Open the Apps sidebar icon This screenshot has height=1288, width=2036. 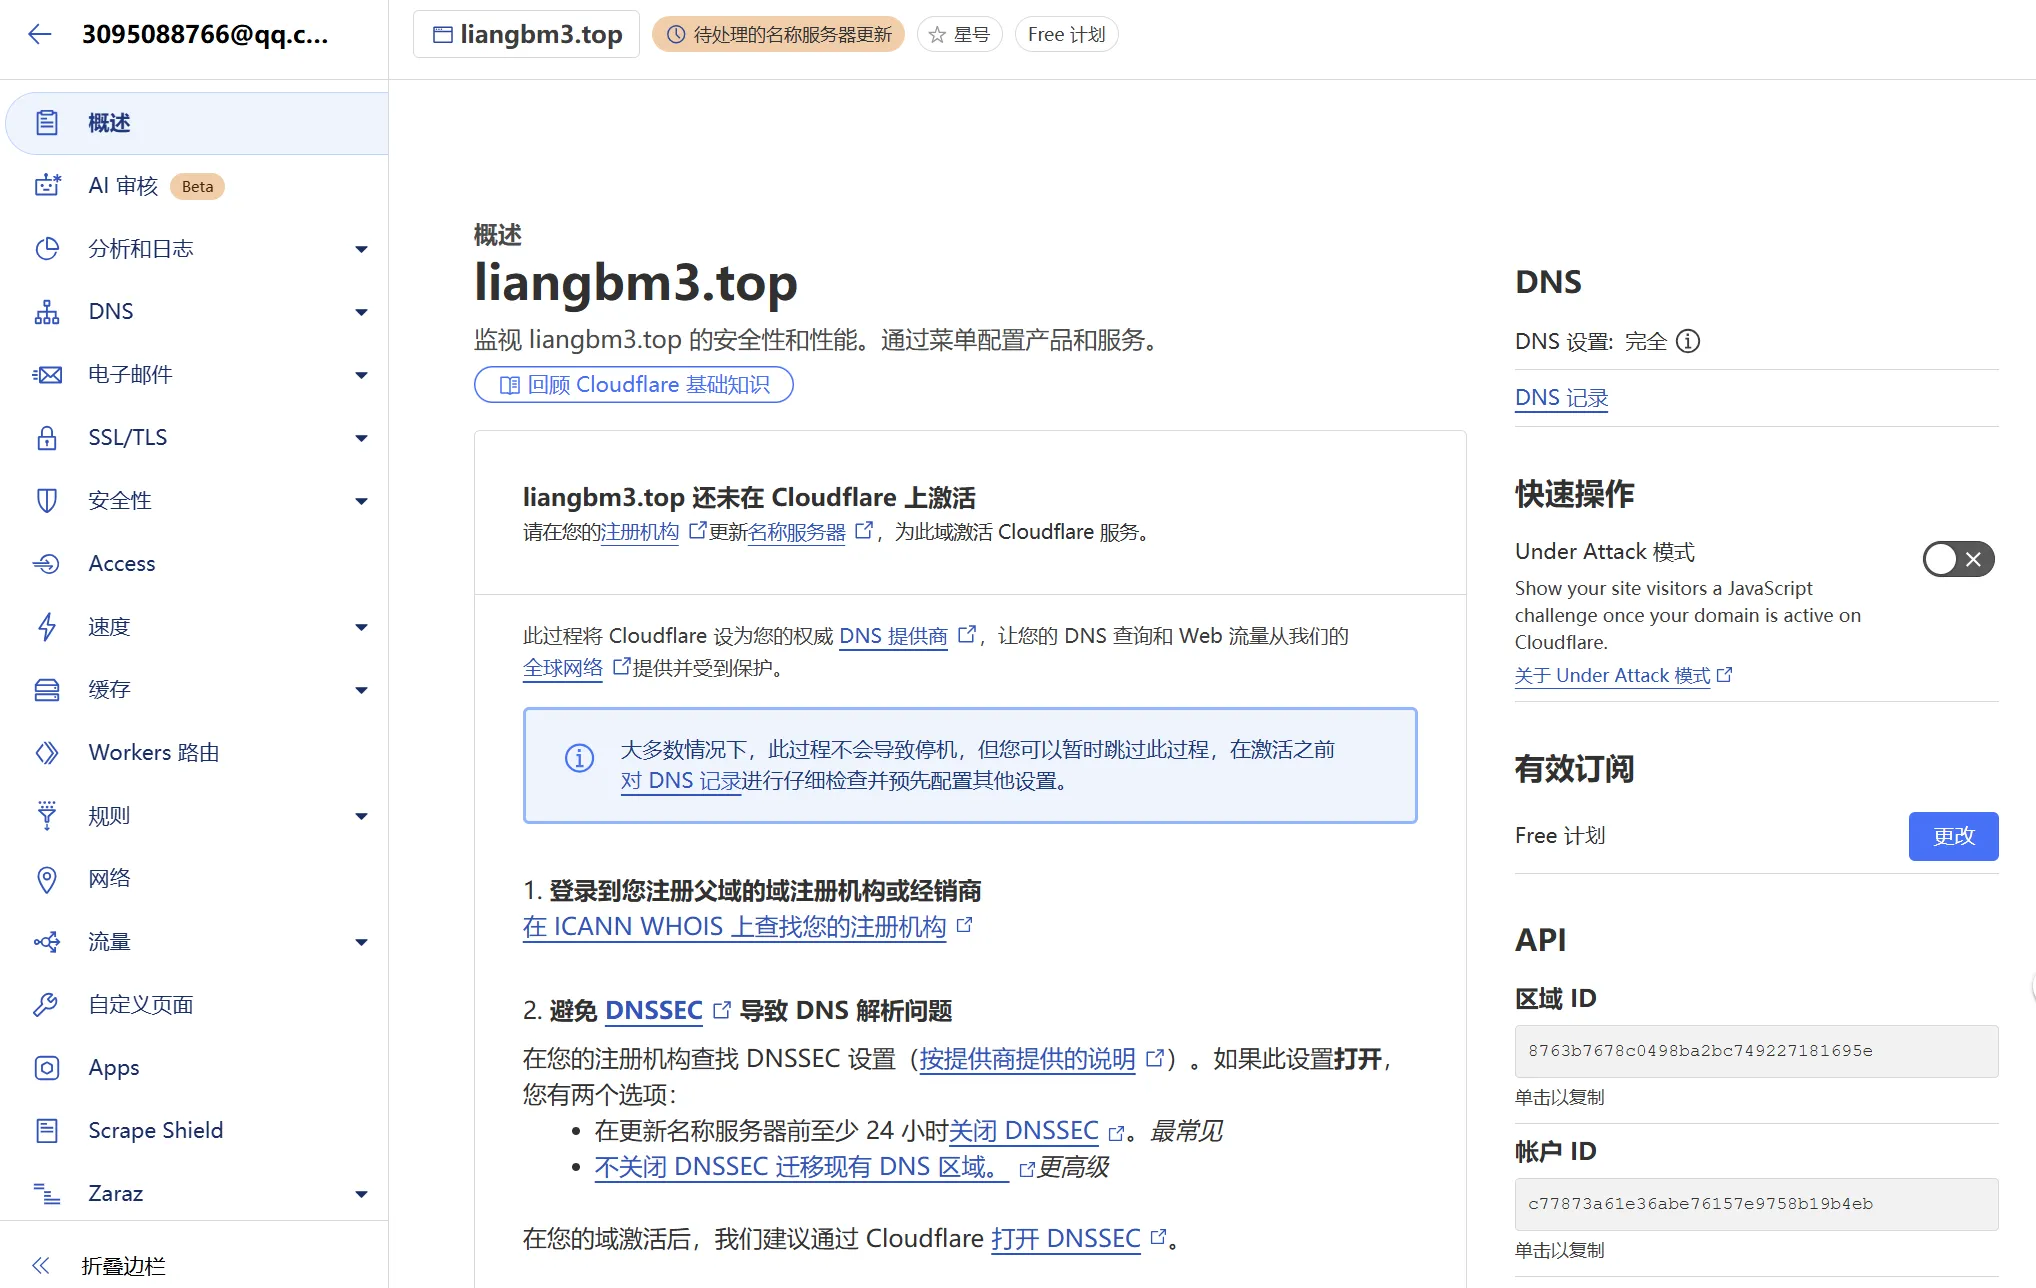coord(47,1068)
